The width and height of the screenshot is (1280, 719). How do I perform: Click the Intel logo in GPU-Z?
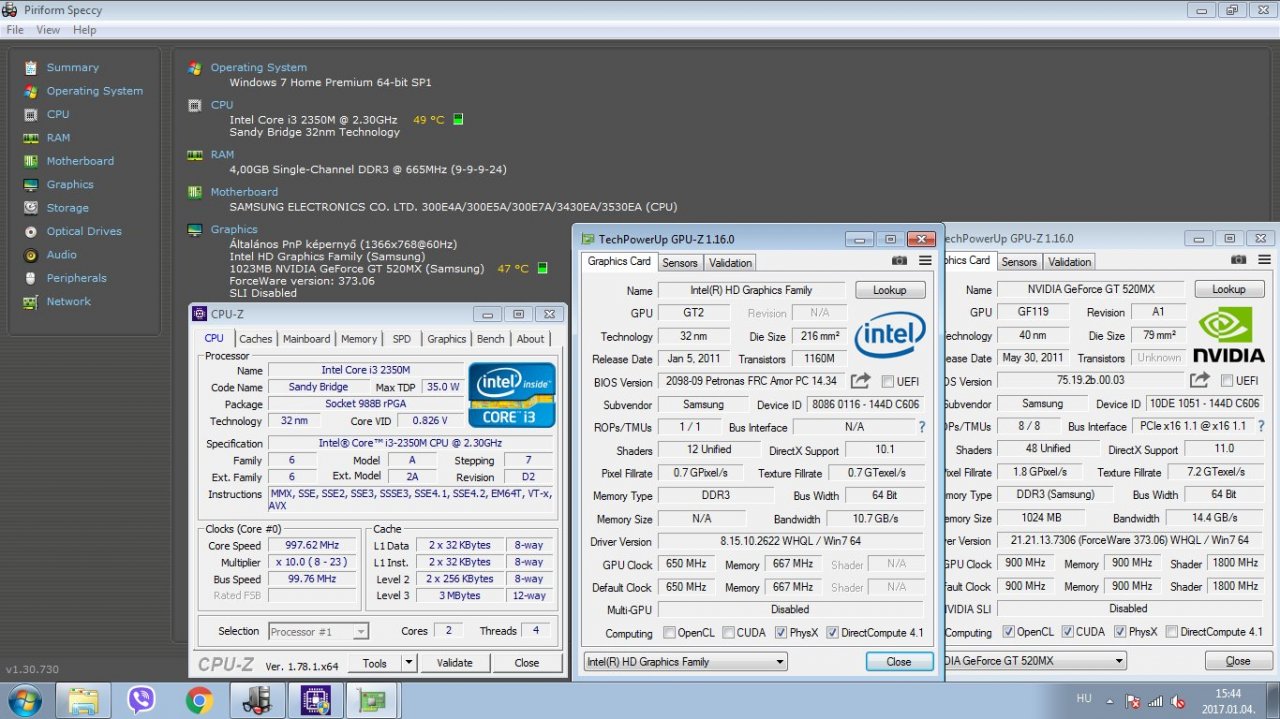[x=889, y=334]
